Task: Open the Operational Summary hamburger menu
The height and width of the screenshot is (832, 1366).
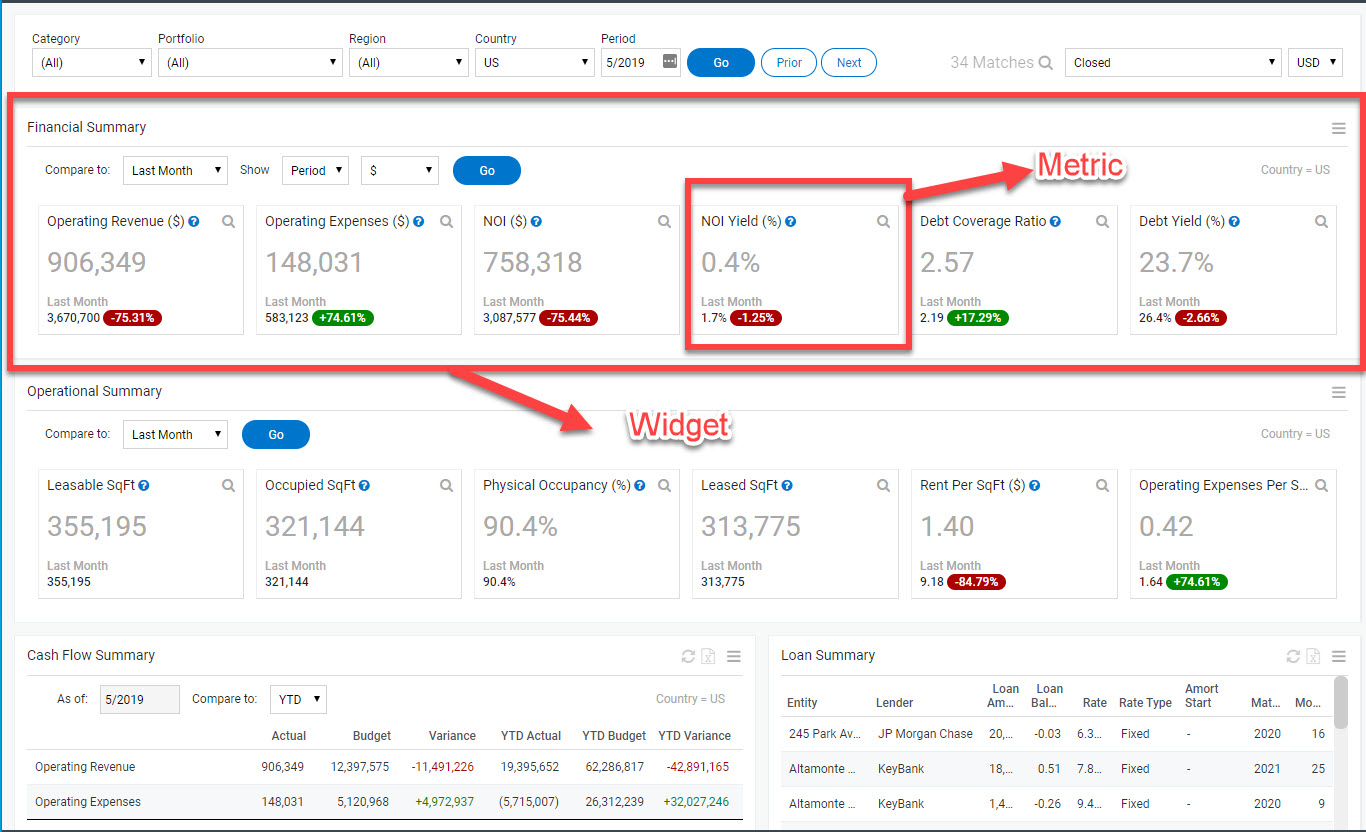Action: pyautogui.click(x=1338, y=392)
